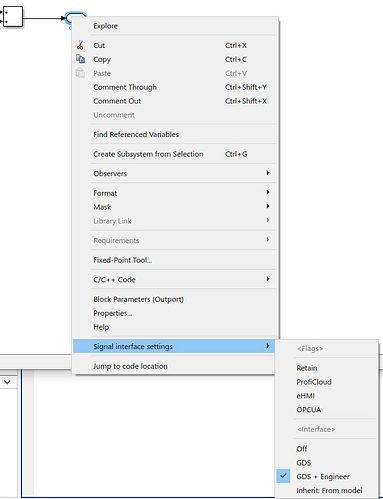Select Find Referenced Variables
Screen dimensions: 383x499
click(x=175, y=134)
